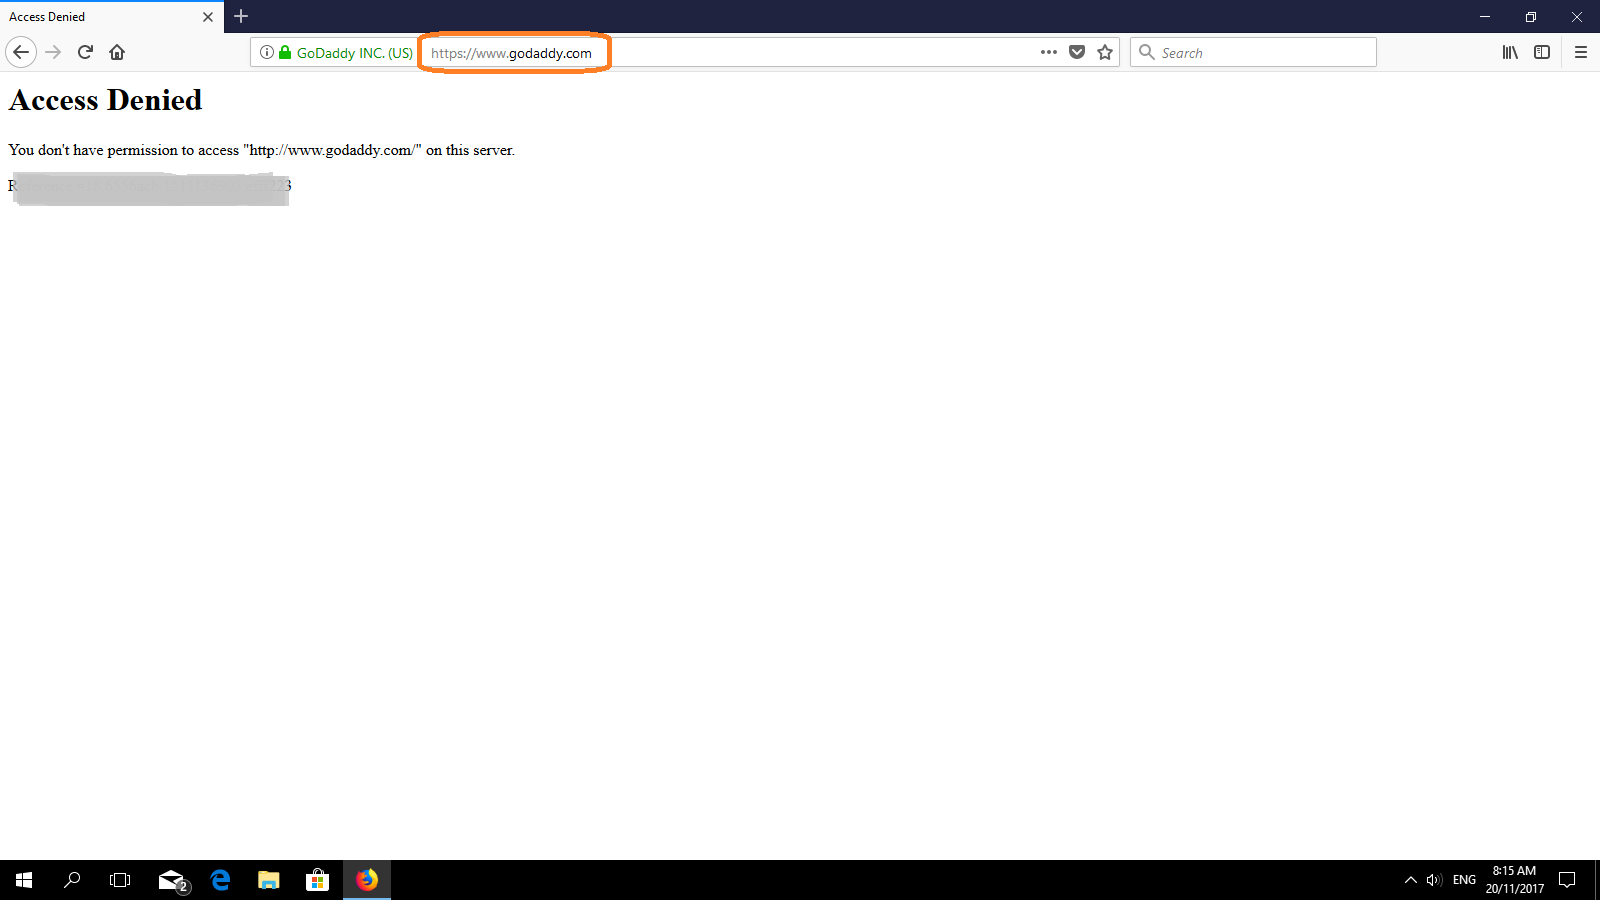Image resolution: width=1600 pixels, height=900 pixels.
Task: Open the ENG language indicator
Action: pyautogui.click(x=1463, y=880)
